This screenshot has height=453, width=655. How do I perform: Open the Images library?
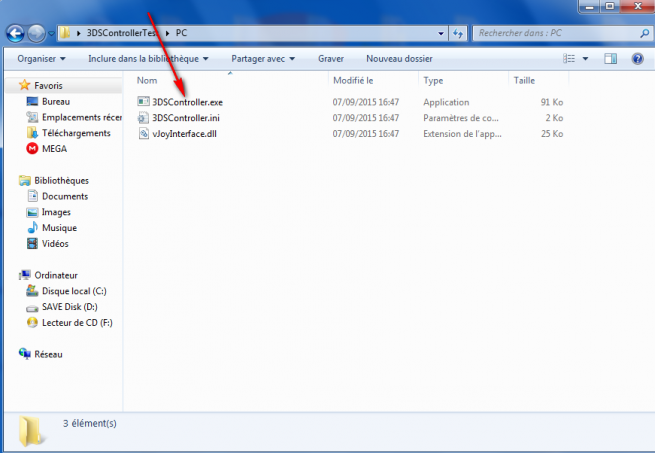56,212
